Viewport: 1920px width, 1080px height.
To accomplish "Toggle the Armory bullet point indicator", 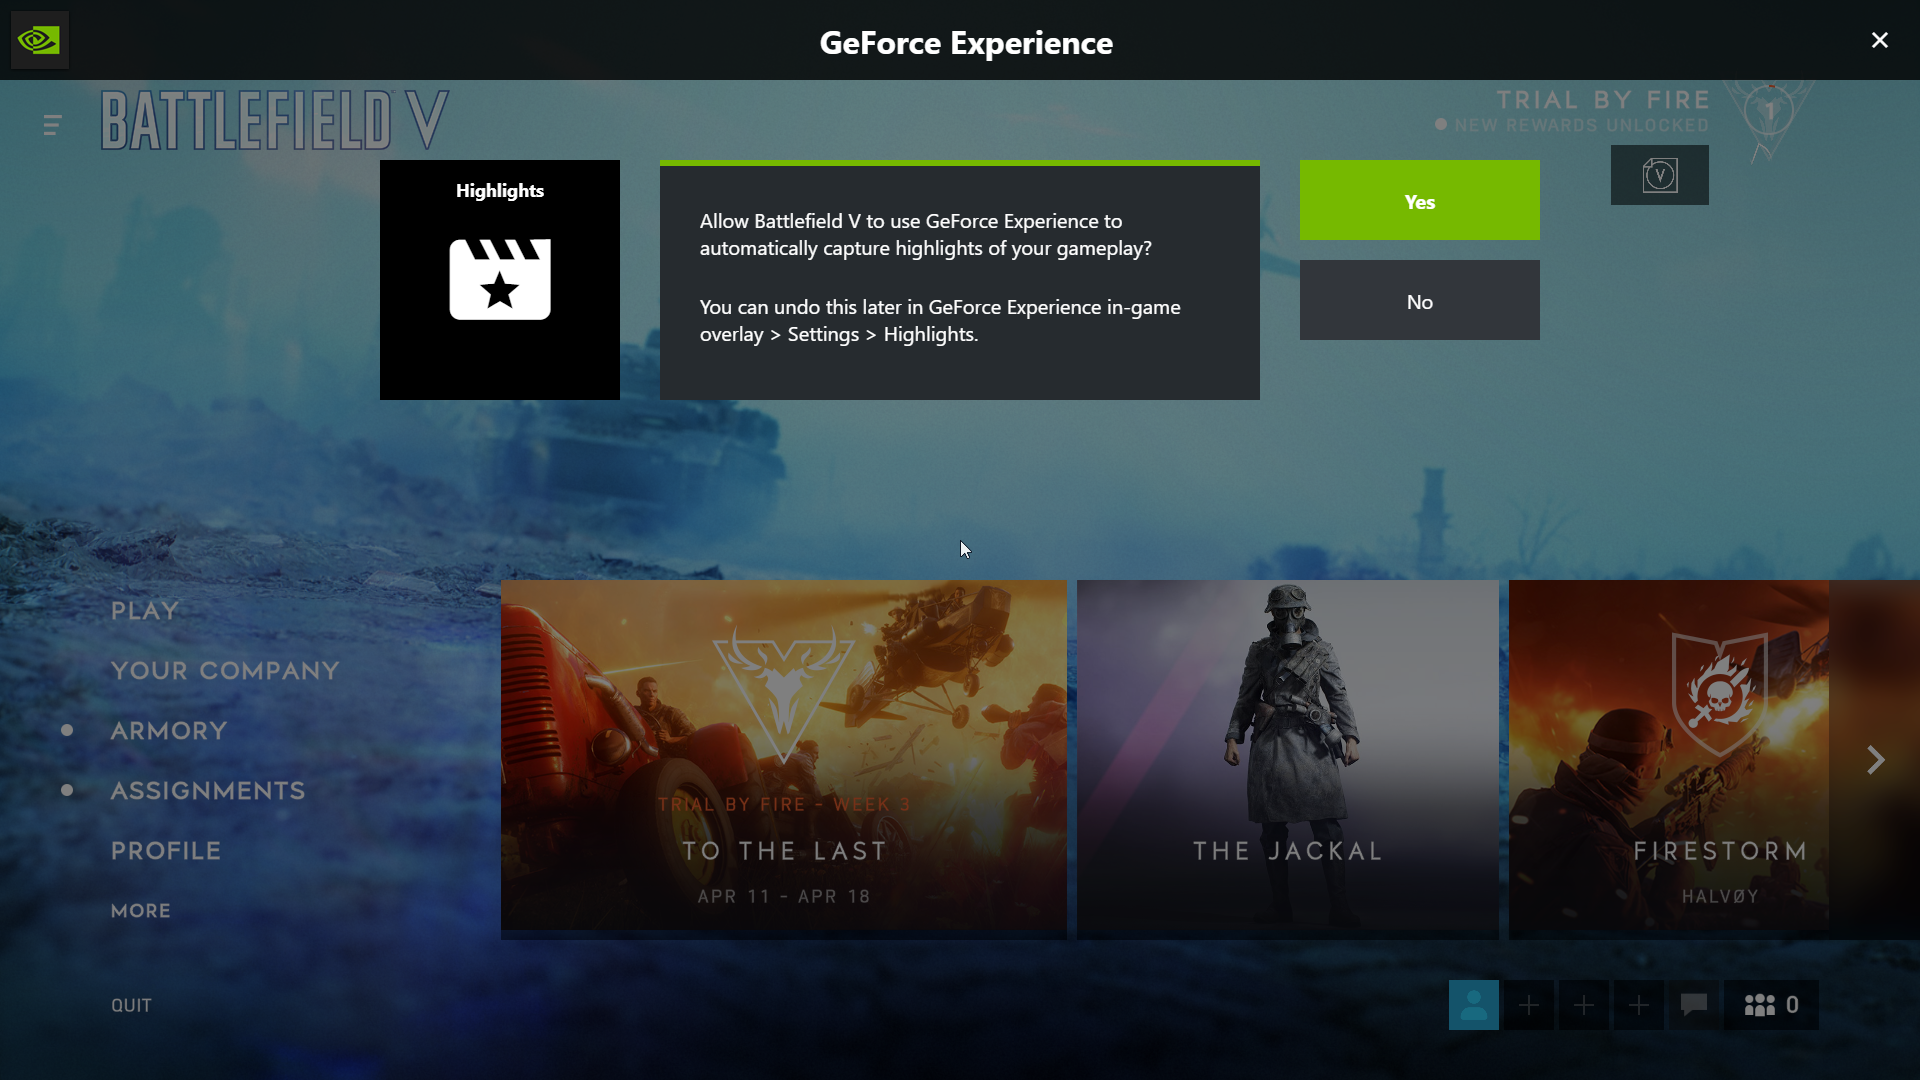I will (x=74, y=729).
